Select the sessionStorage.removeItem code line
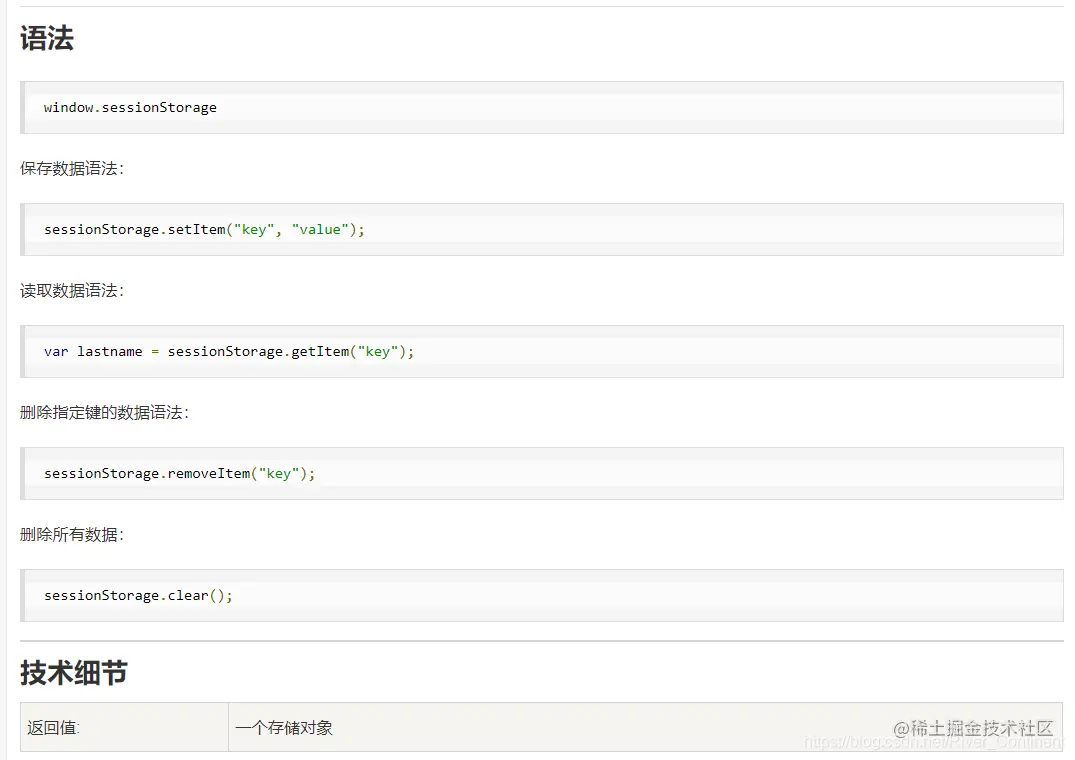Image resolution: width=1075 pixels, height=760 pixels. tap(180, 474)
